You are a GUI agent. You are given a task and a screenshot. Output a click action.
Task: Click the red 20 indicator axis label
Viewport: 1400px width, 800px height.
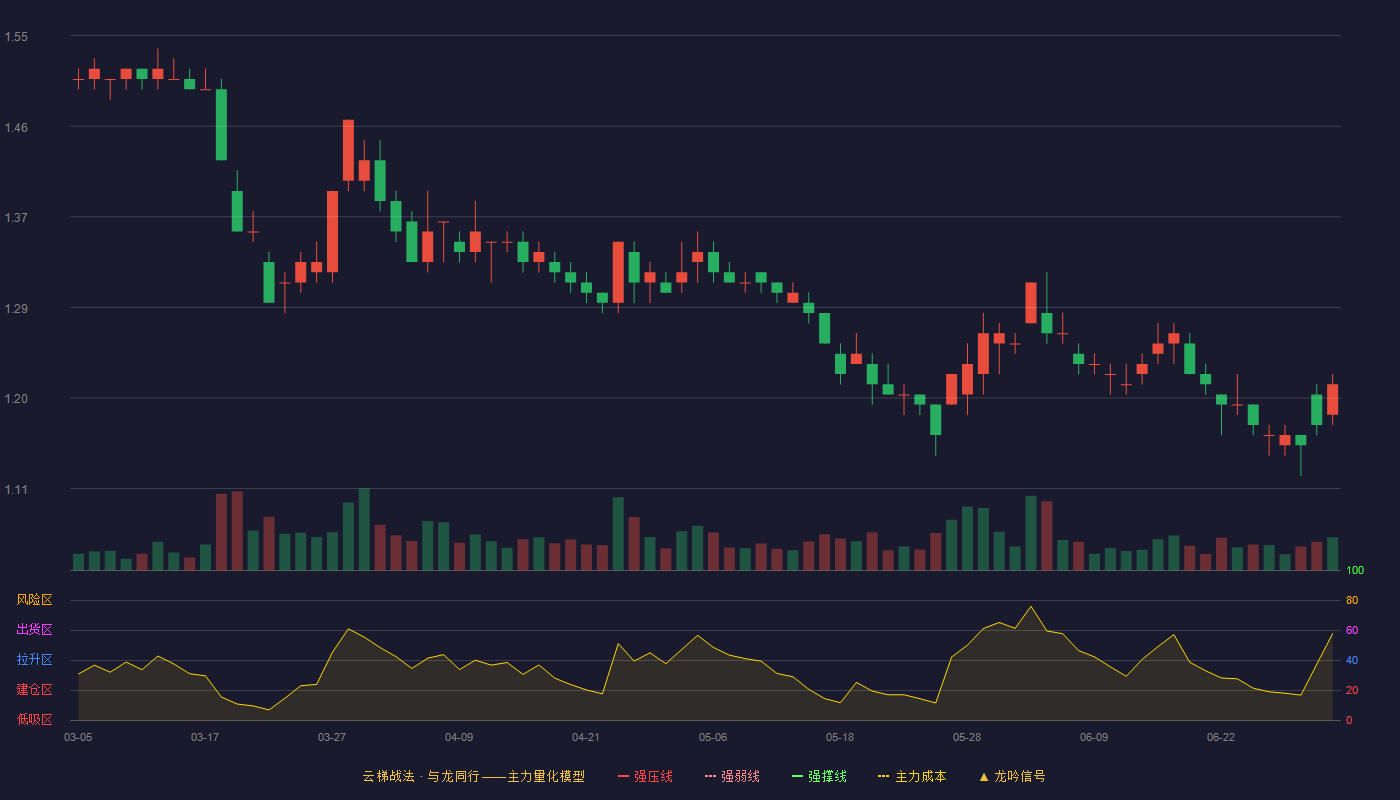tap(1352, 690)
